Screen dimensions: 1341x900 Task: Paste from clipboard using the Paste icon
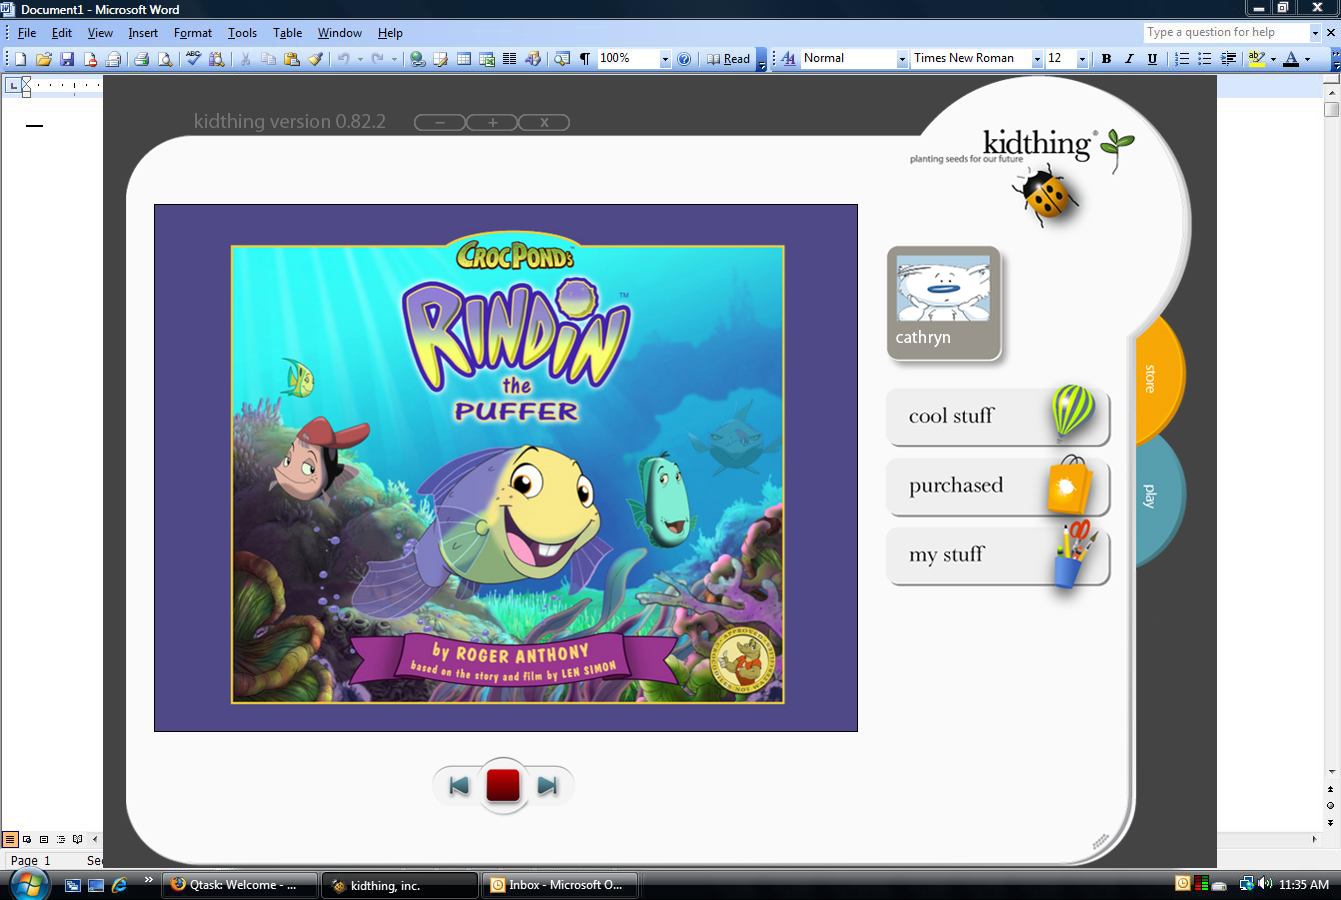[x=292, y=59]
